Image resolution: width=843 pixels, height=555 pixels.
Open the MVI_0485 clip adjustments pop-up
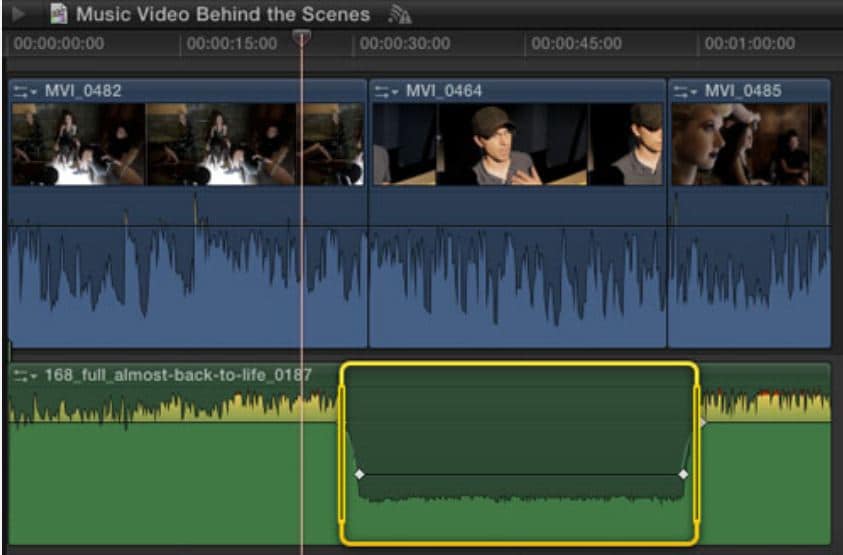[685, 91]
